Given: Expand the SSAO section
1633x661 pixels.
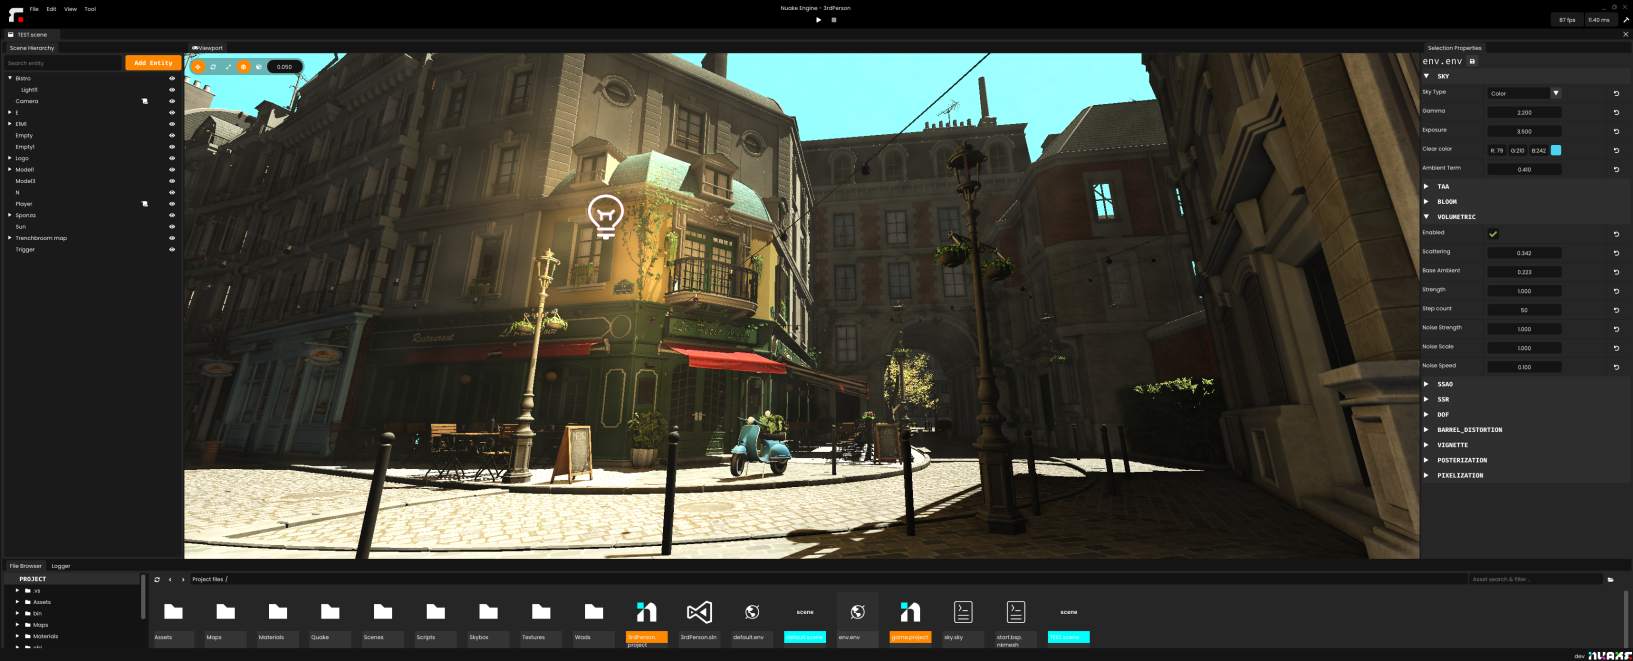Looking at the screenshot, I should tap(1426, 384).
